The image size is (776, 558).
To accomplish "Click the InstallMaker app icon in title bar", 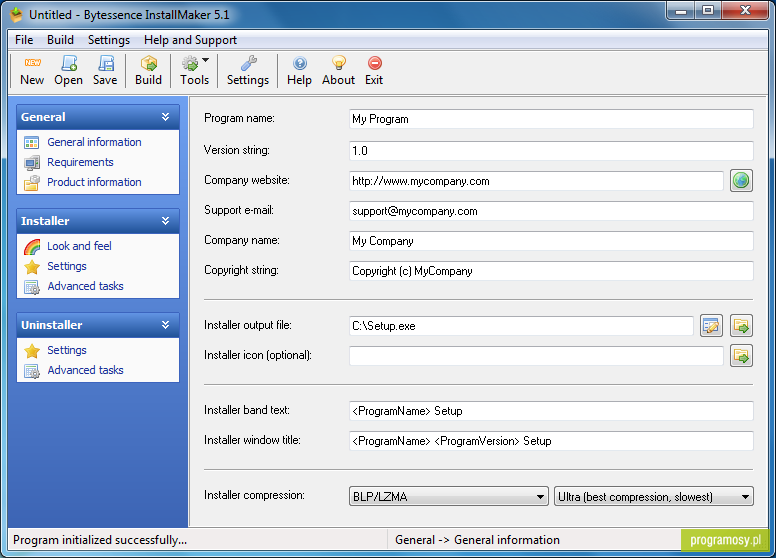I will (16, 15).
